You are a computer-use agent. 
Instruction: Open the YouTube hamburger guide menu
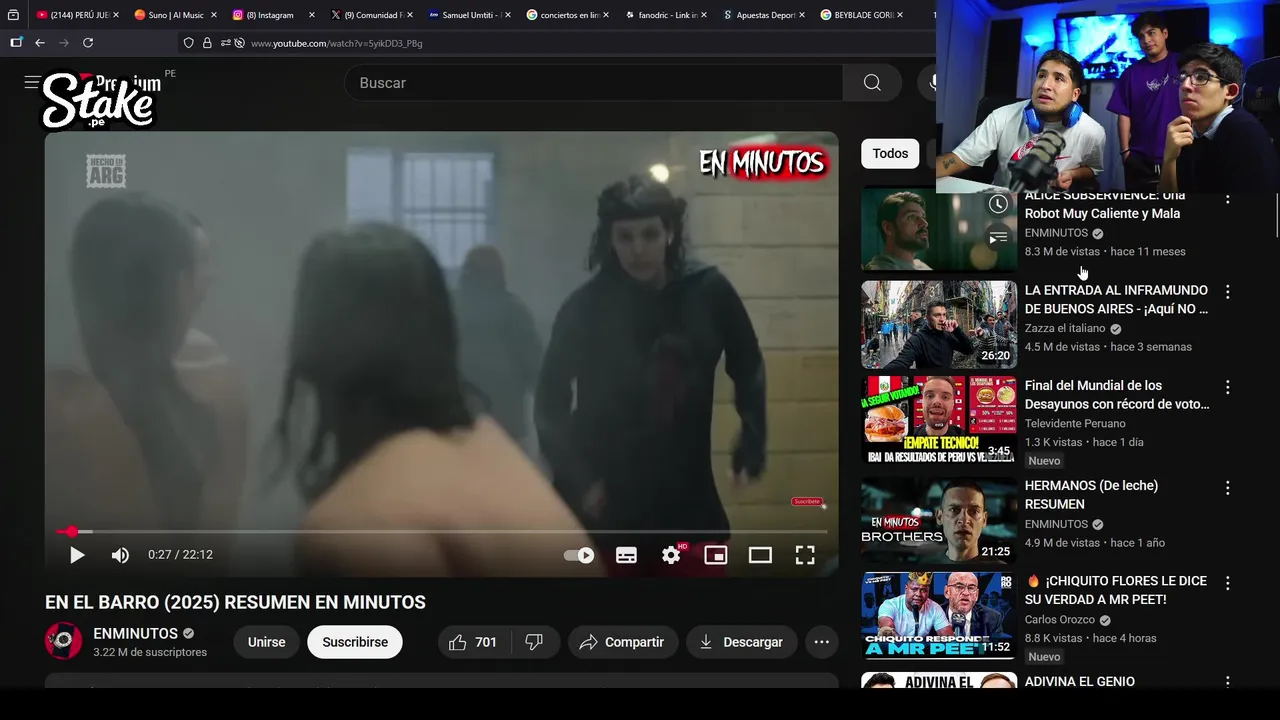(32, 83)
